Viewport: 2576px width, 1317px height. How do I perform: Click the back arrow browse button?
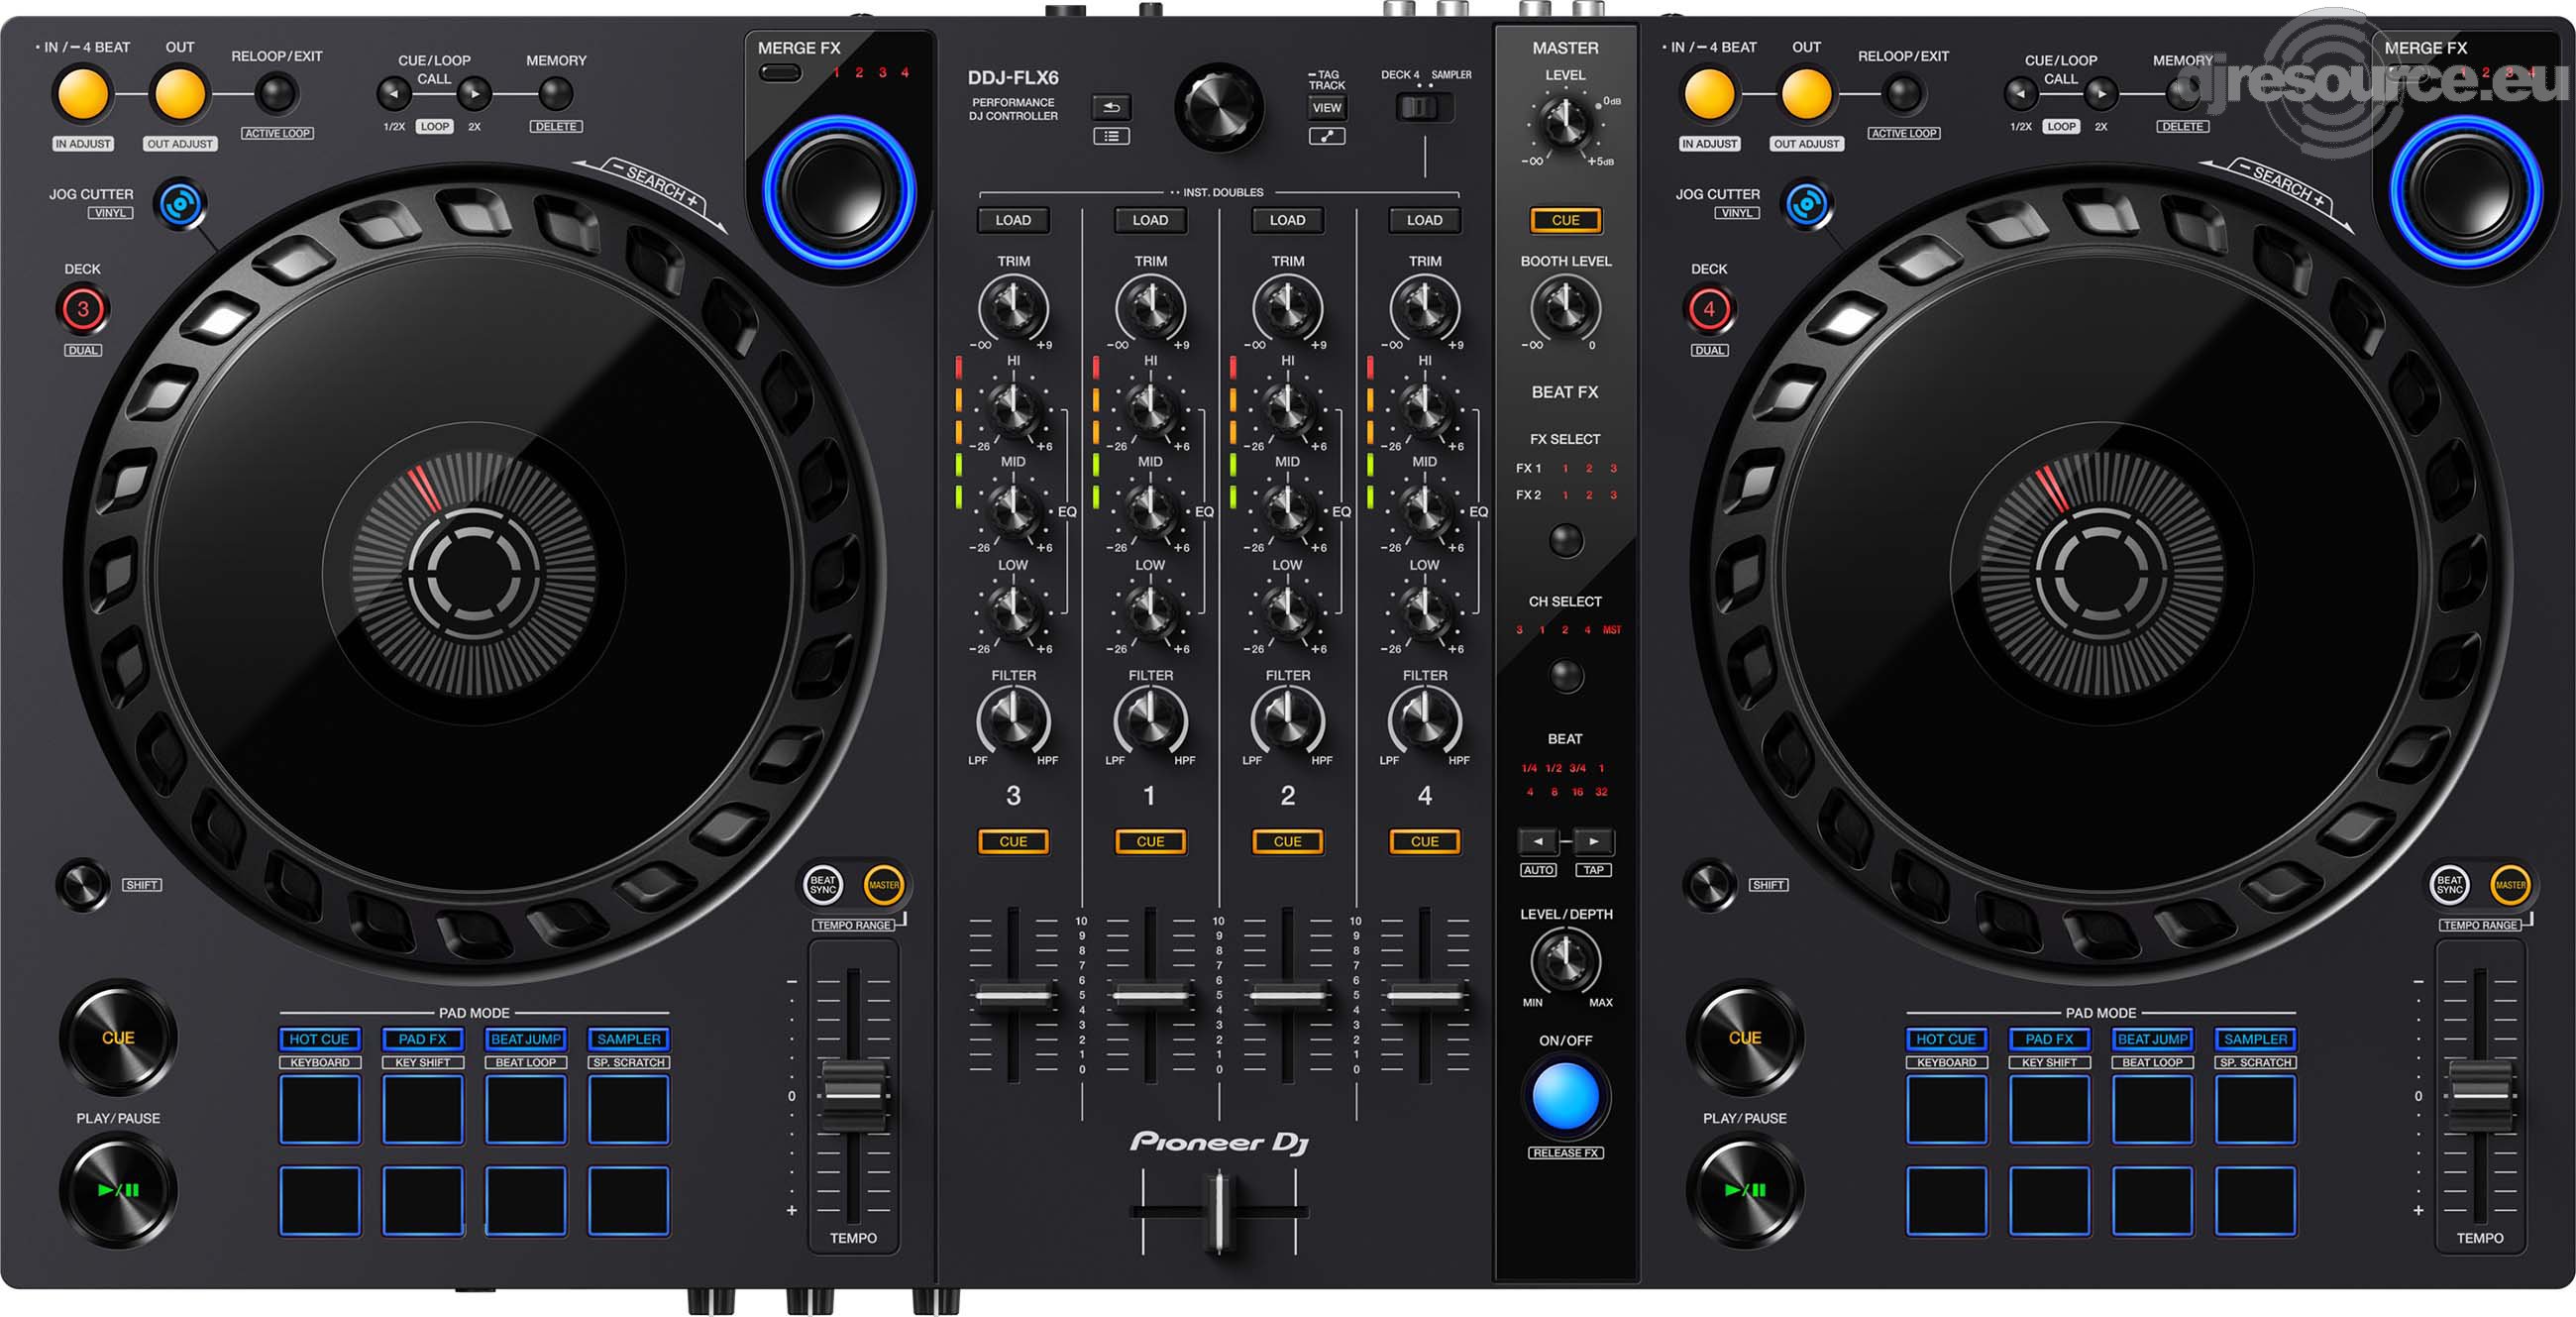[1111, 106]
